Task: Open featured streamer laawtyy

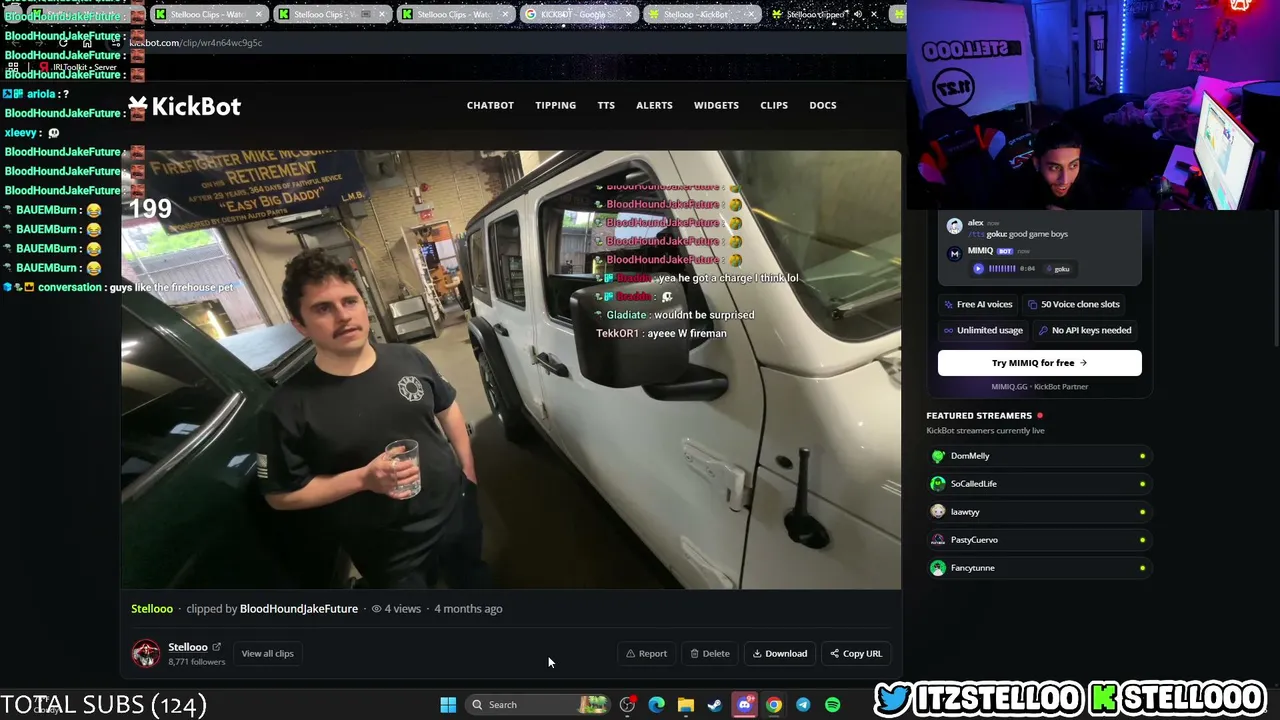Action: coord(1038,512)
